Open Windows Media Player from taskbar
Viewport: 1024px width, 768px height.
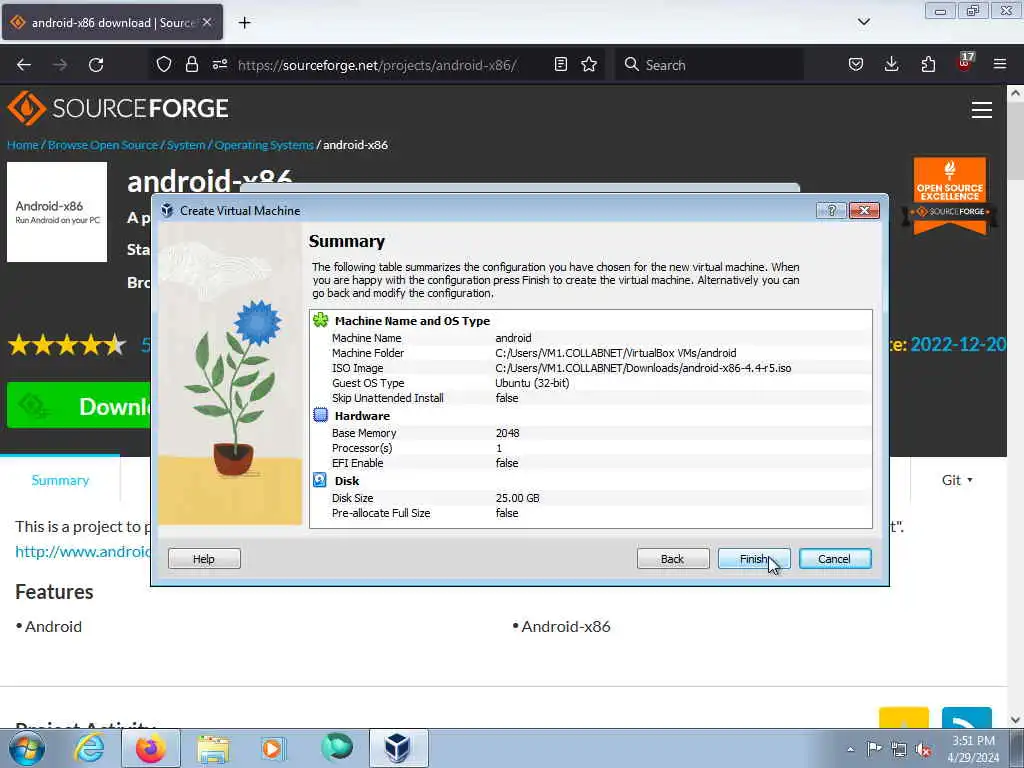(272, 748)
